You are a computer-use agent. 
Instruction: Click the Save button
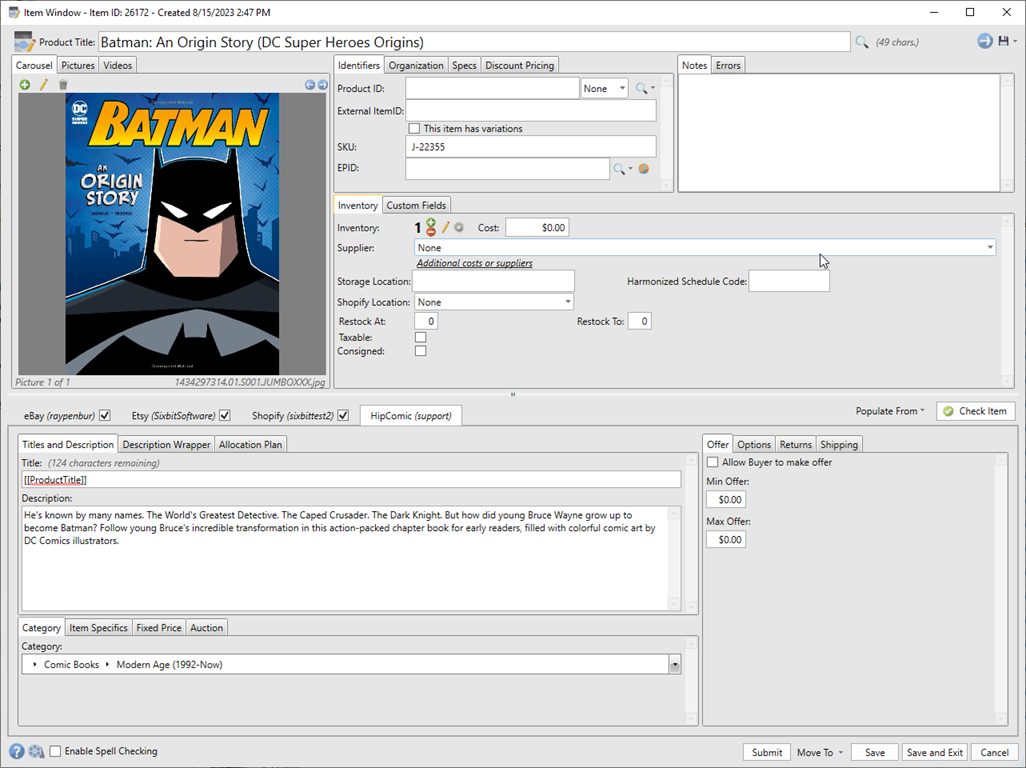tap(875, 752)
